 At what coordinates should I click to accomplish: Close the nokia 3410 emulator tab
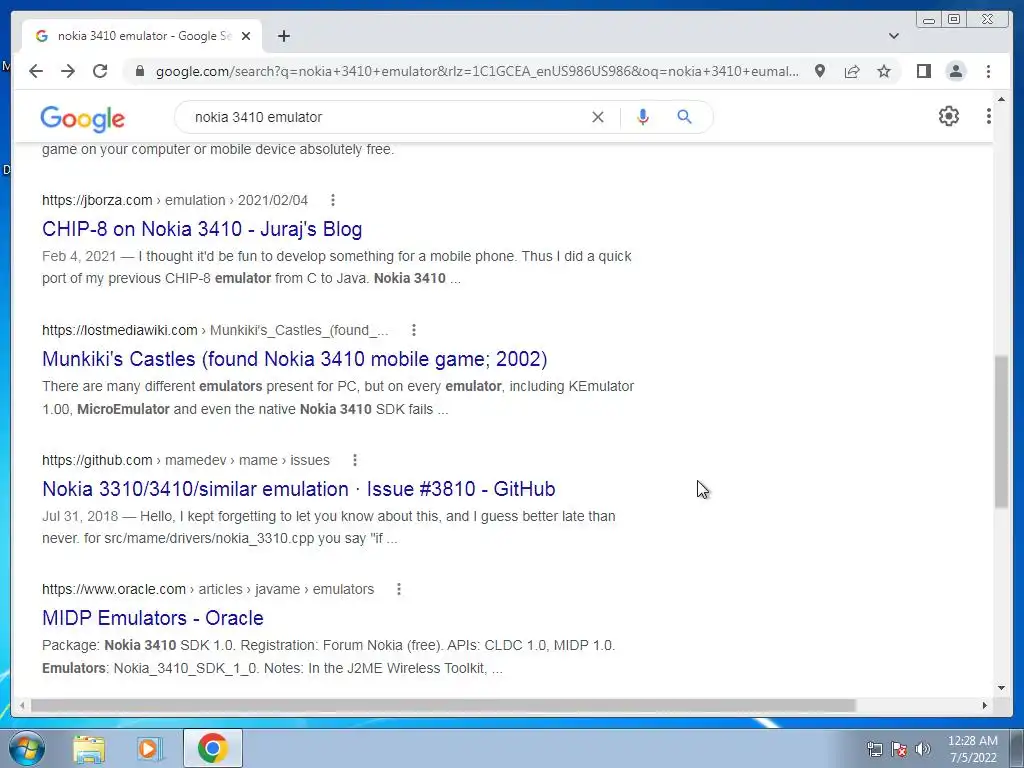(x=246, y=36)
